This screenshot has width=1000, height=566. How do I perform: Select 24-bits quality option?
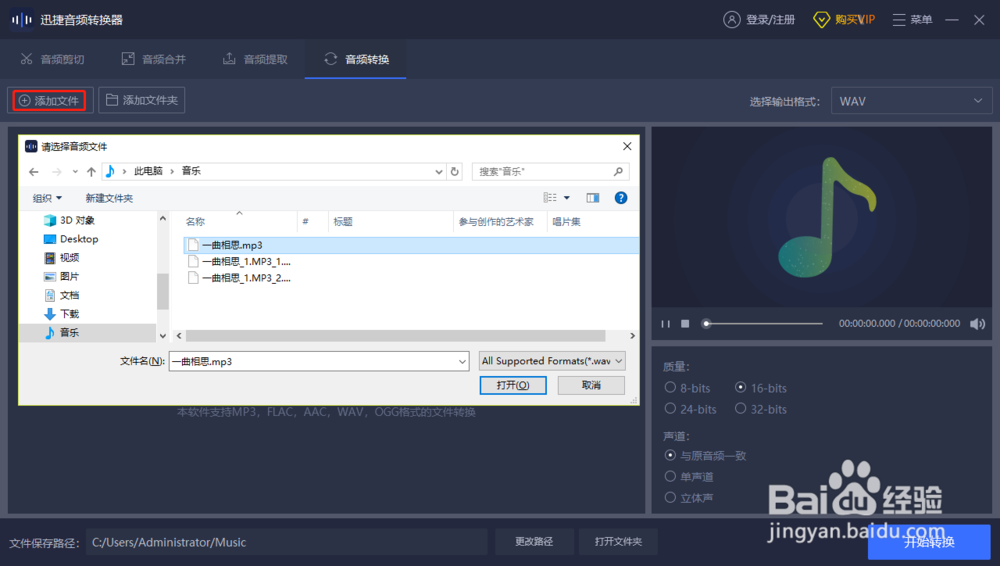tap(691, 409)
